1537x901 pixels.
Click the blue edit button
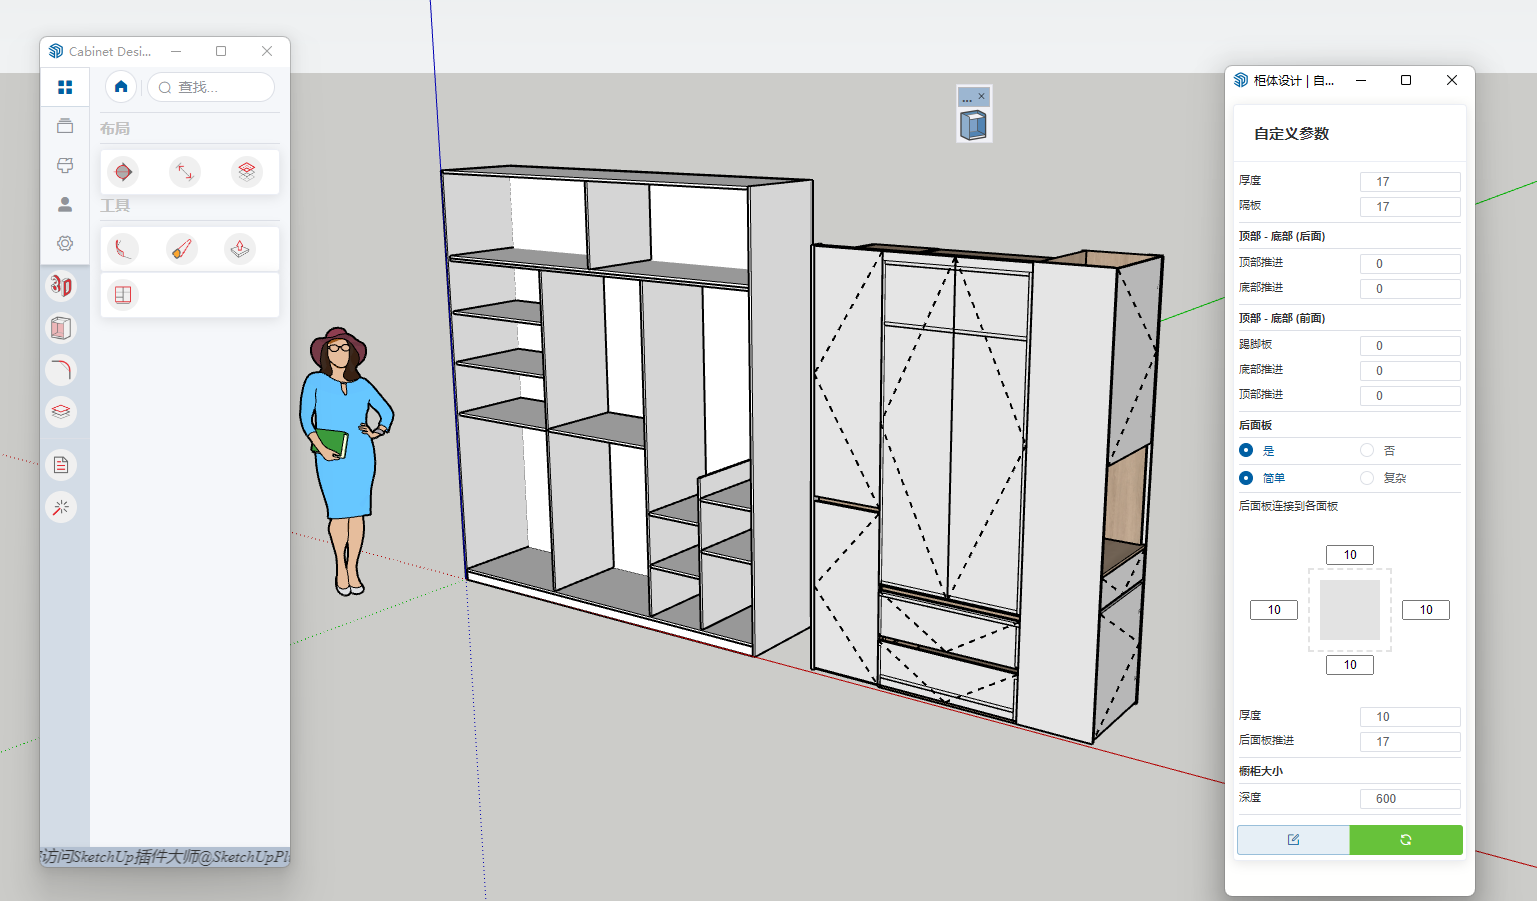[1293, 840]
